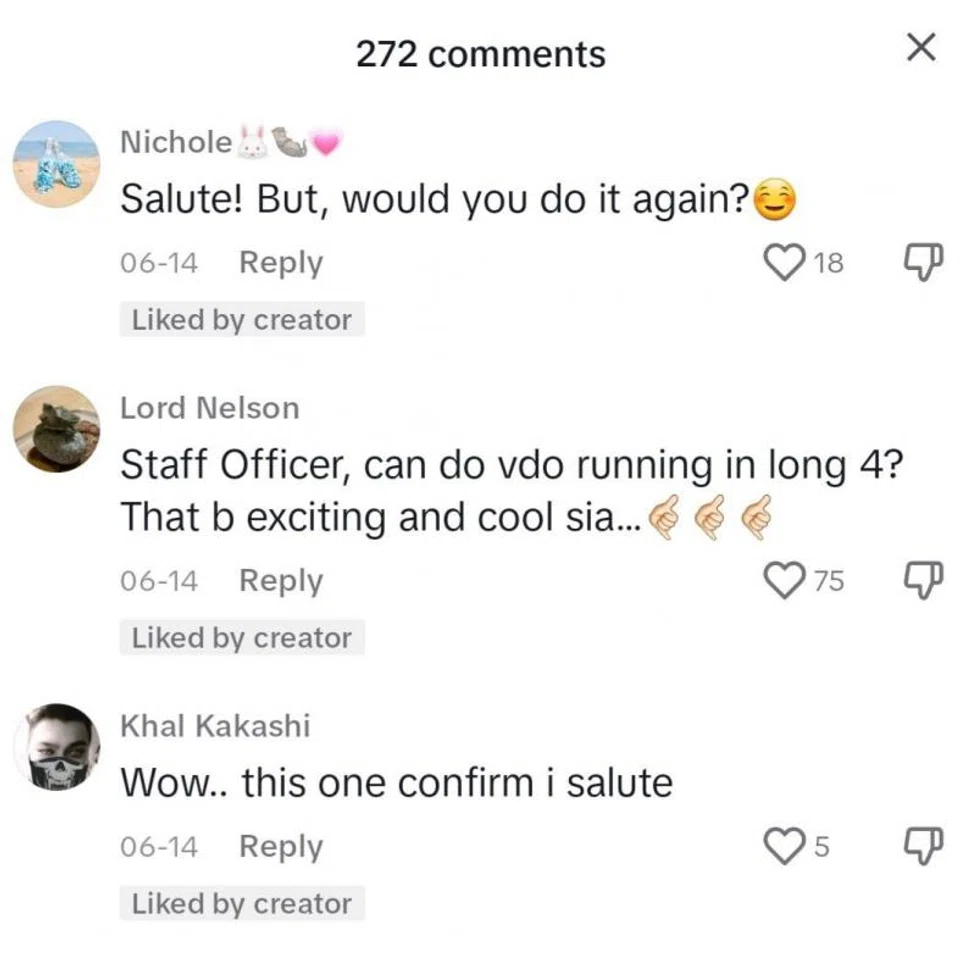Viewport: 960px width, 960px height.
Task: Open Nichole's profile picture
Action: click(56, 164)
